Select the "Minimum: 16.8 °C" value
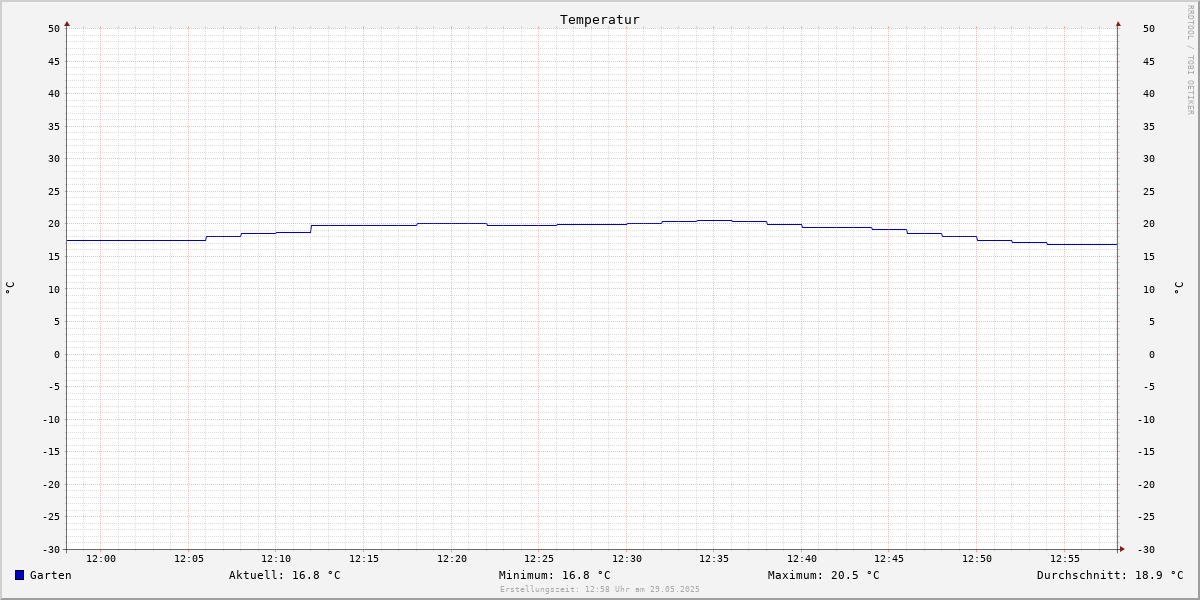1200x600 pixels. 555,575
